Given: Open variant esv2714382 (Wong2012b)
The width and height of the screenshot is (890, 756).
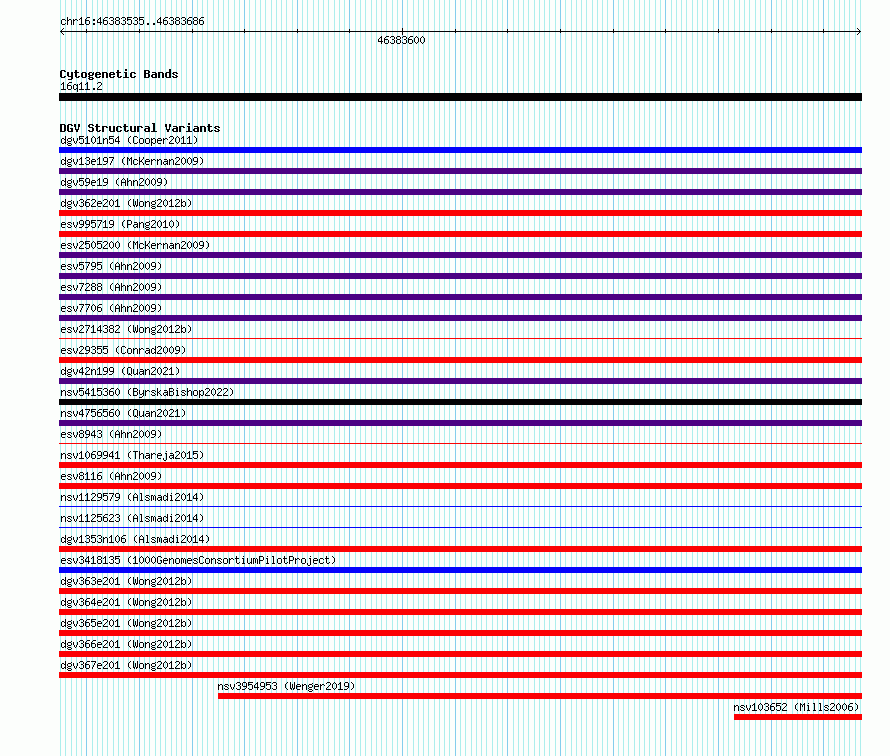Looking at the screenshot, I should point(126,329).
